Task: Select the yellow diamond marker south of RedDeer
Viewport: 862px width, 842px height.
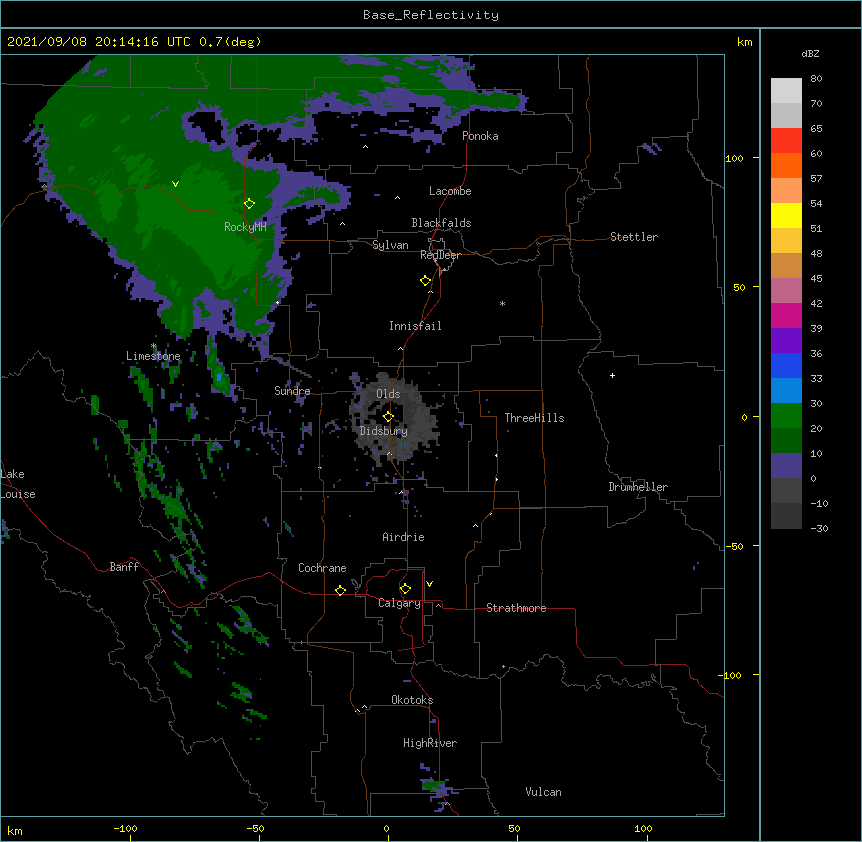Action: [425, 281]
